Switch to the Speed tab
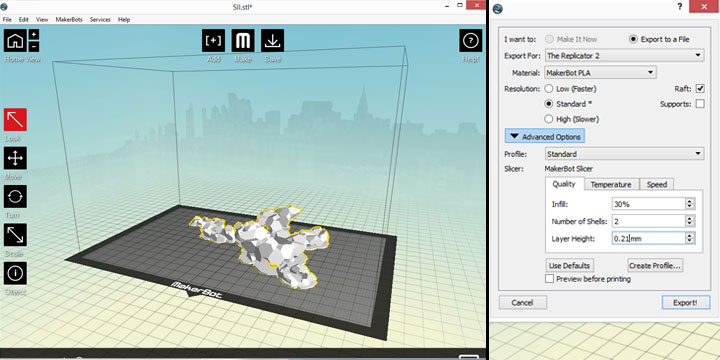720x360 pixels. [x=657, y=184]
